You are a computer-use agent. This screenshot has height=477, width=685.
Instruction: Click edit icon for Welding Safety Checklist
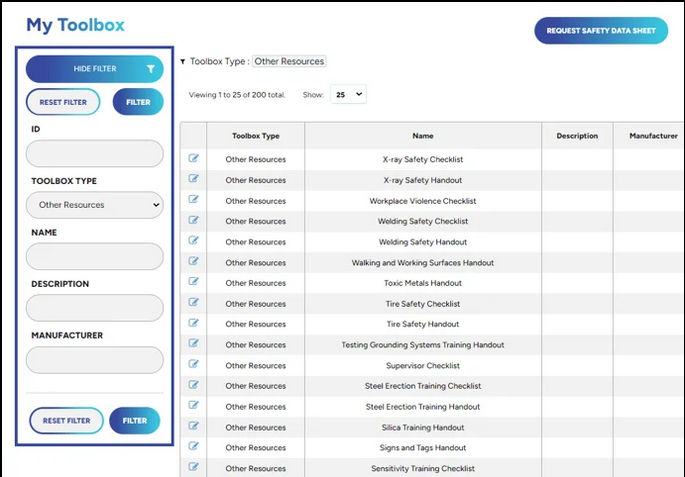[193, 221]
